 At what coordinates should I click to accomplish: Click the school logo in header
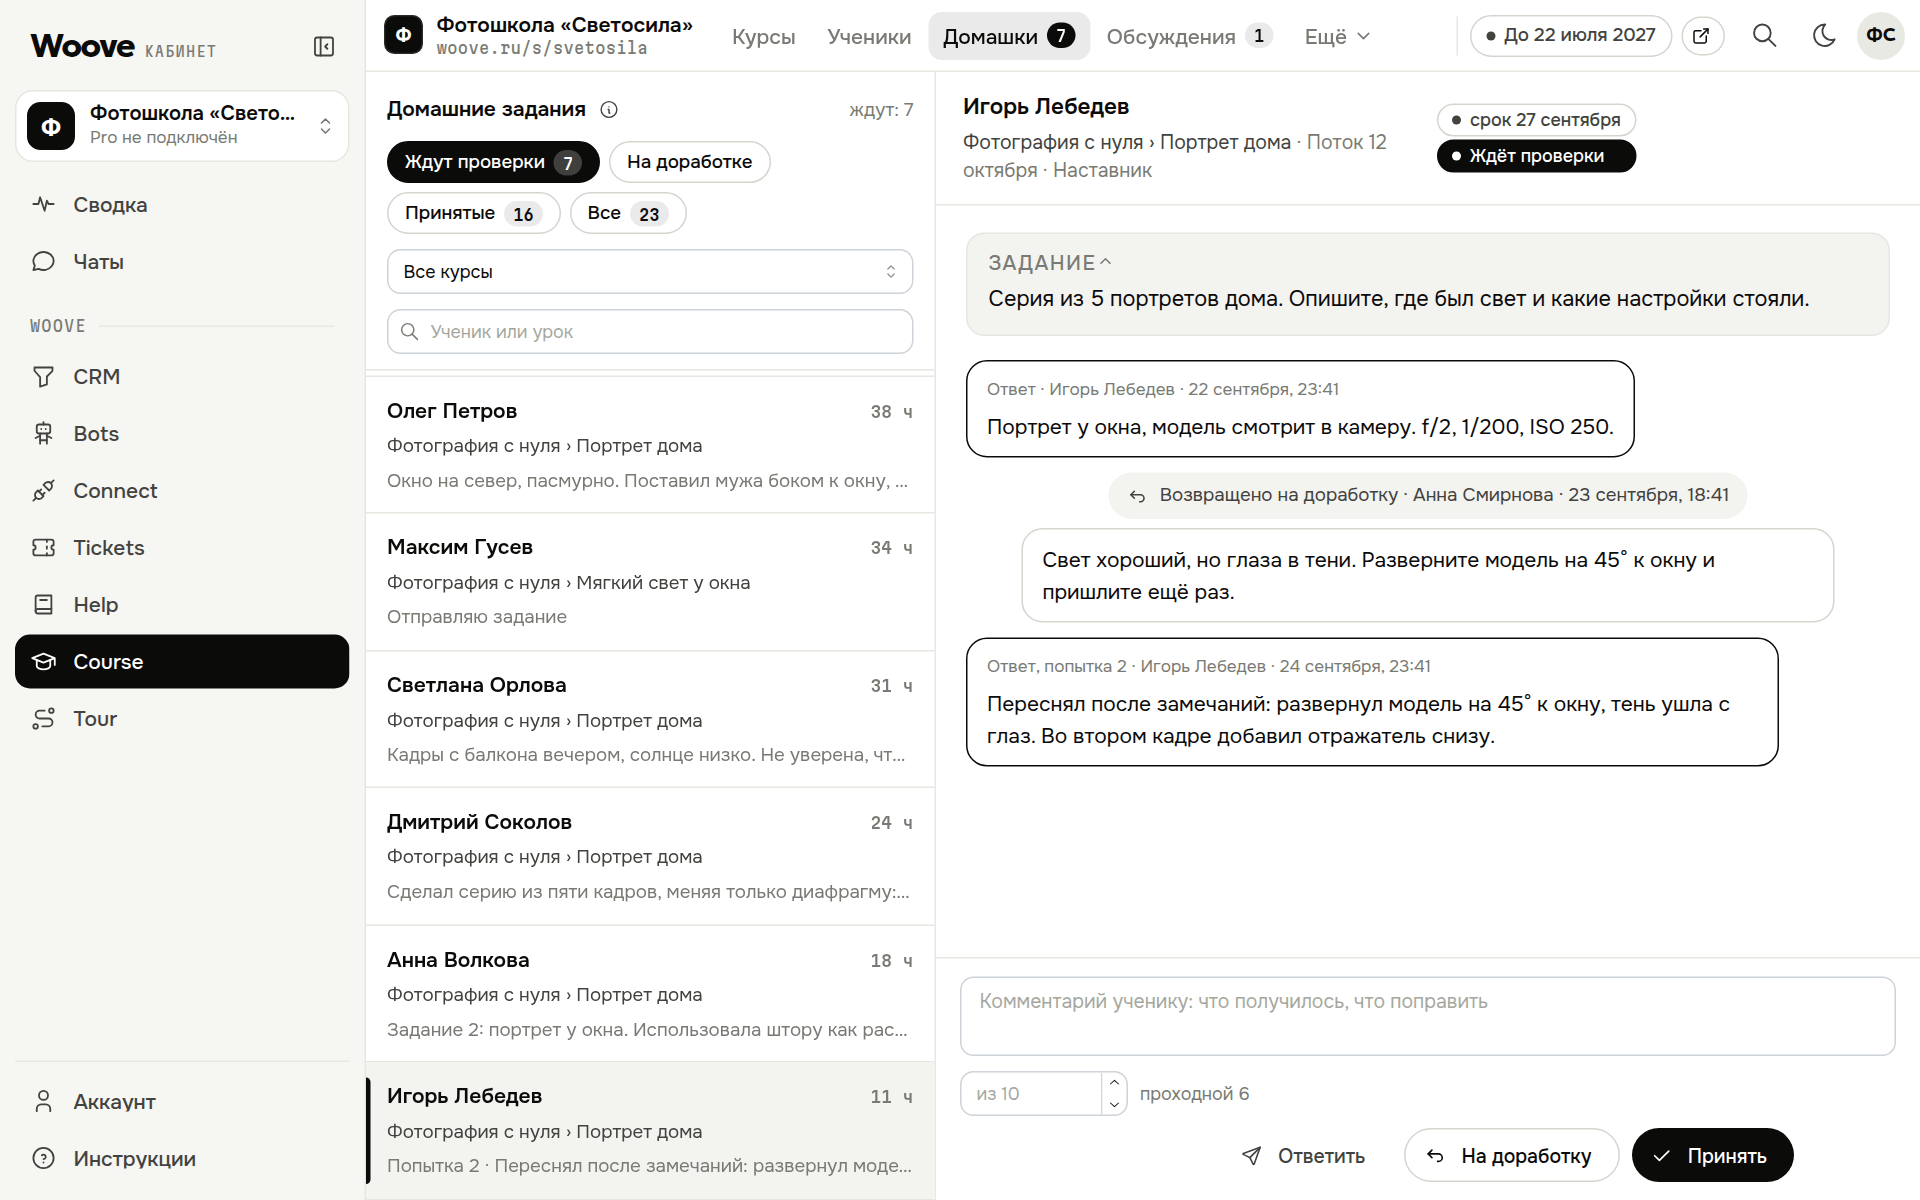[x=403, y=35]
